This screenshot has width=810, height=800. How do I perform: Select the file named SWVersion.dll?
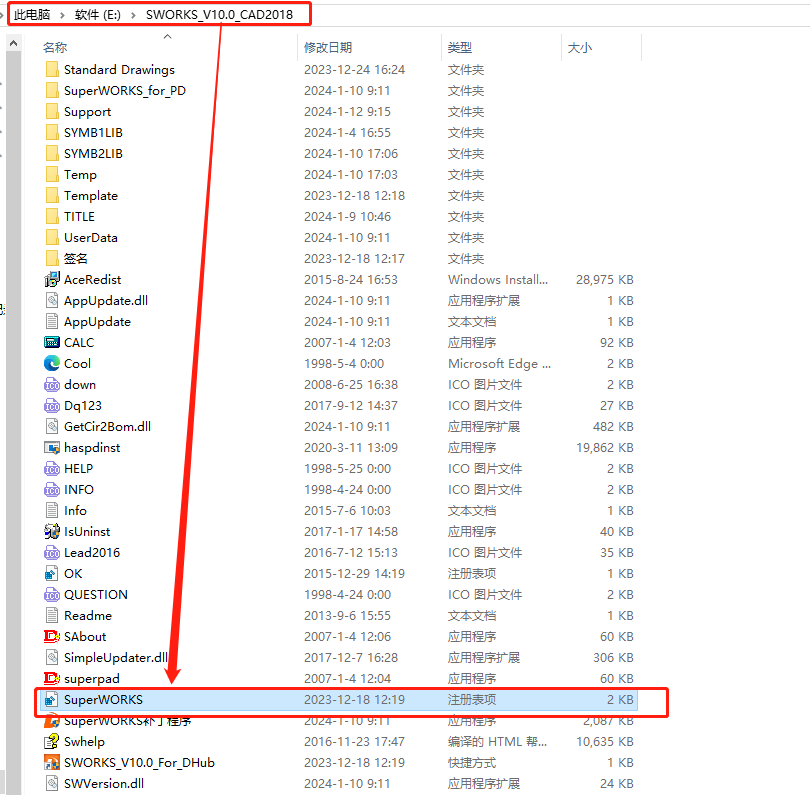coord(104,783)
